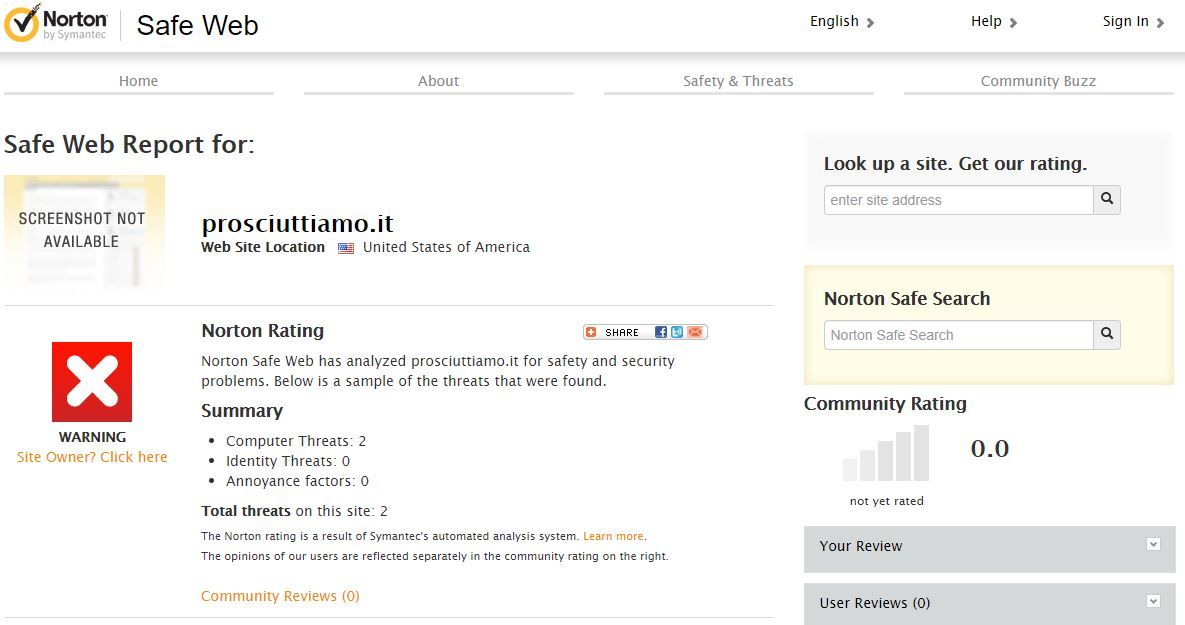The height and width of the screenshot is (625, 1185).
Task: Expand the User Reviews (0) panel
Action: [x=989, y=603]
